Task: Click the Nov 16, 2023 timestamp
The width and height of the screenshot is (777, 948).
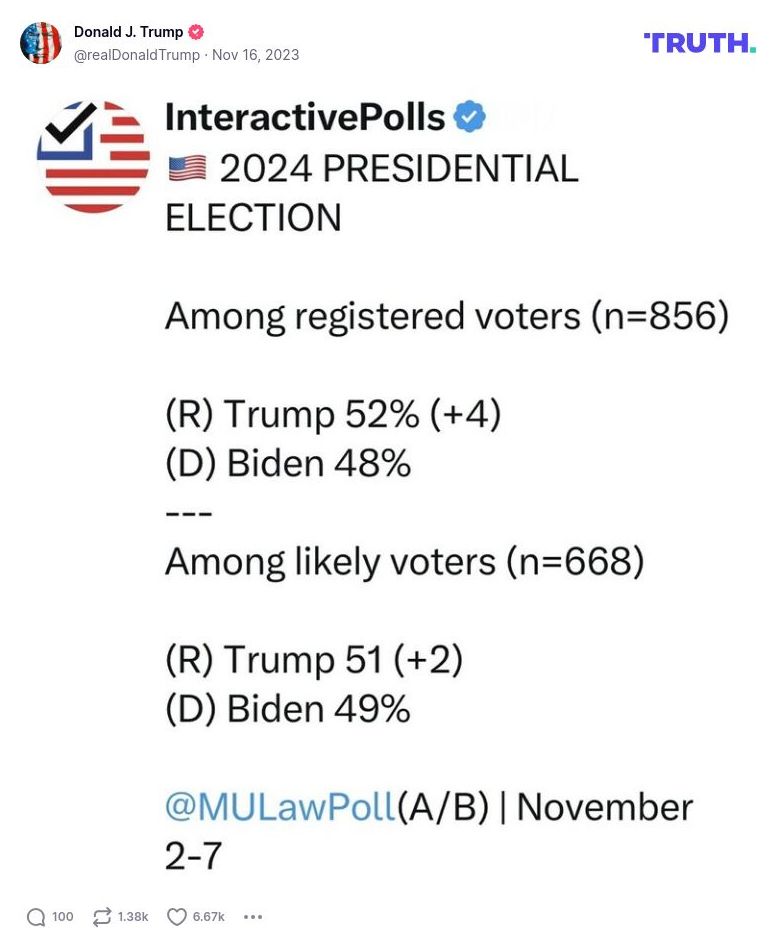Action: pyautogui.click(x=255, y=55)
